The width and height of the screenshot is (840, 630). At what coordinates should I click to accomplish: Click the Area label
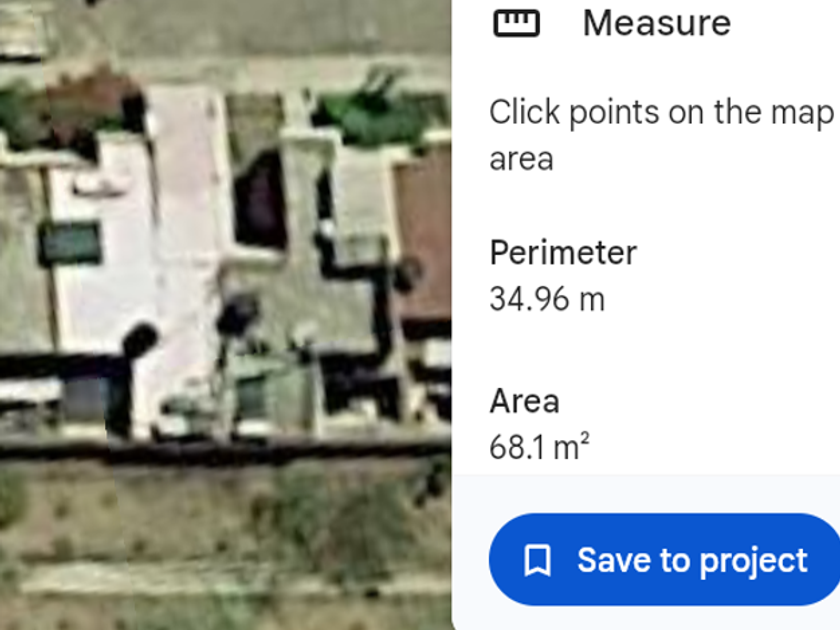point(524,401)
